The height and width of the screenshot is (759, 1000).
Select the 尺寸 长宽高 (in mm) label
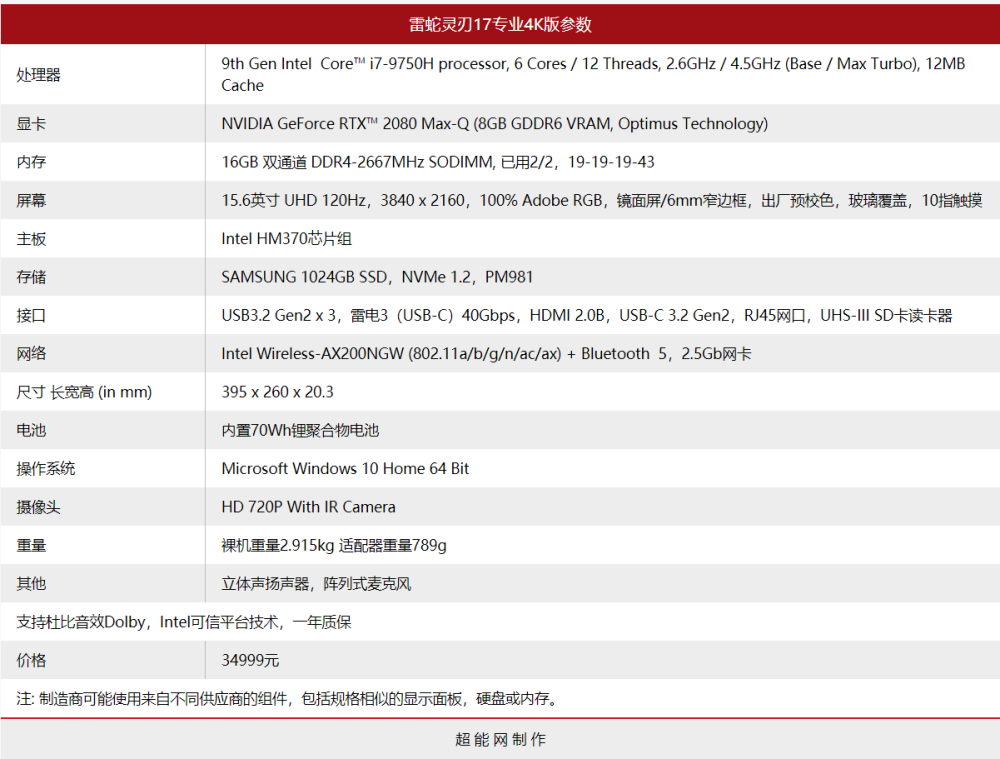coord(84,392)
